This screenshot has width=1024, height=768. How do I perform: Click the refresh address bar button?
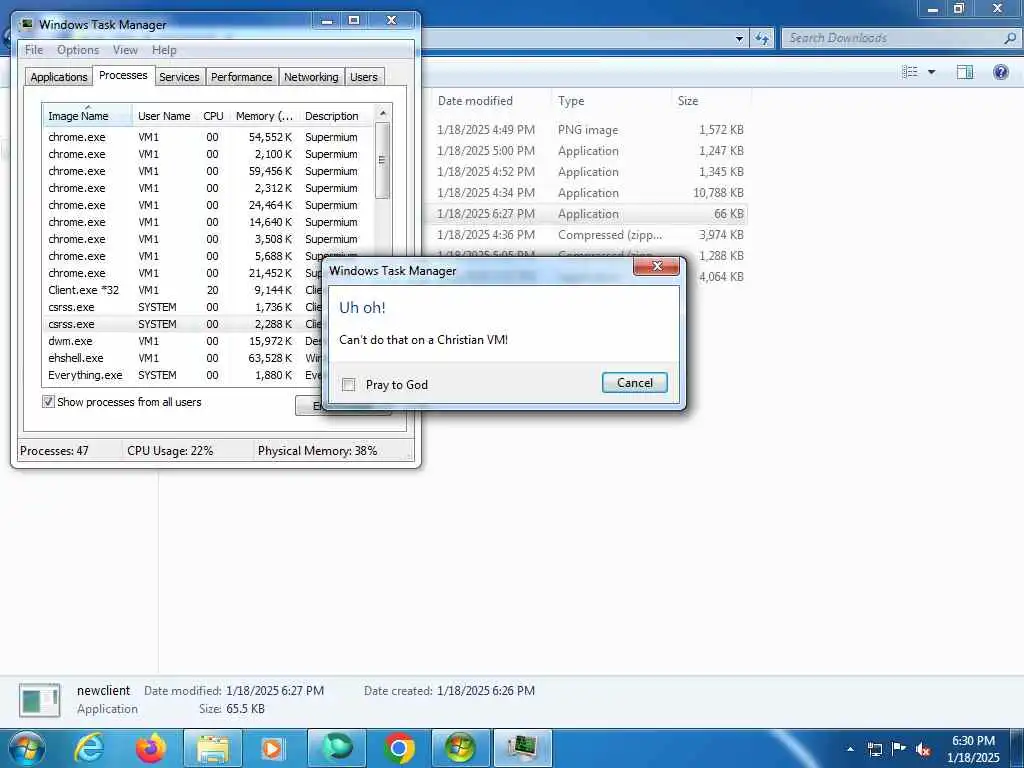point(761,38)
